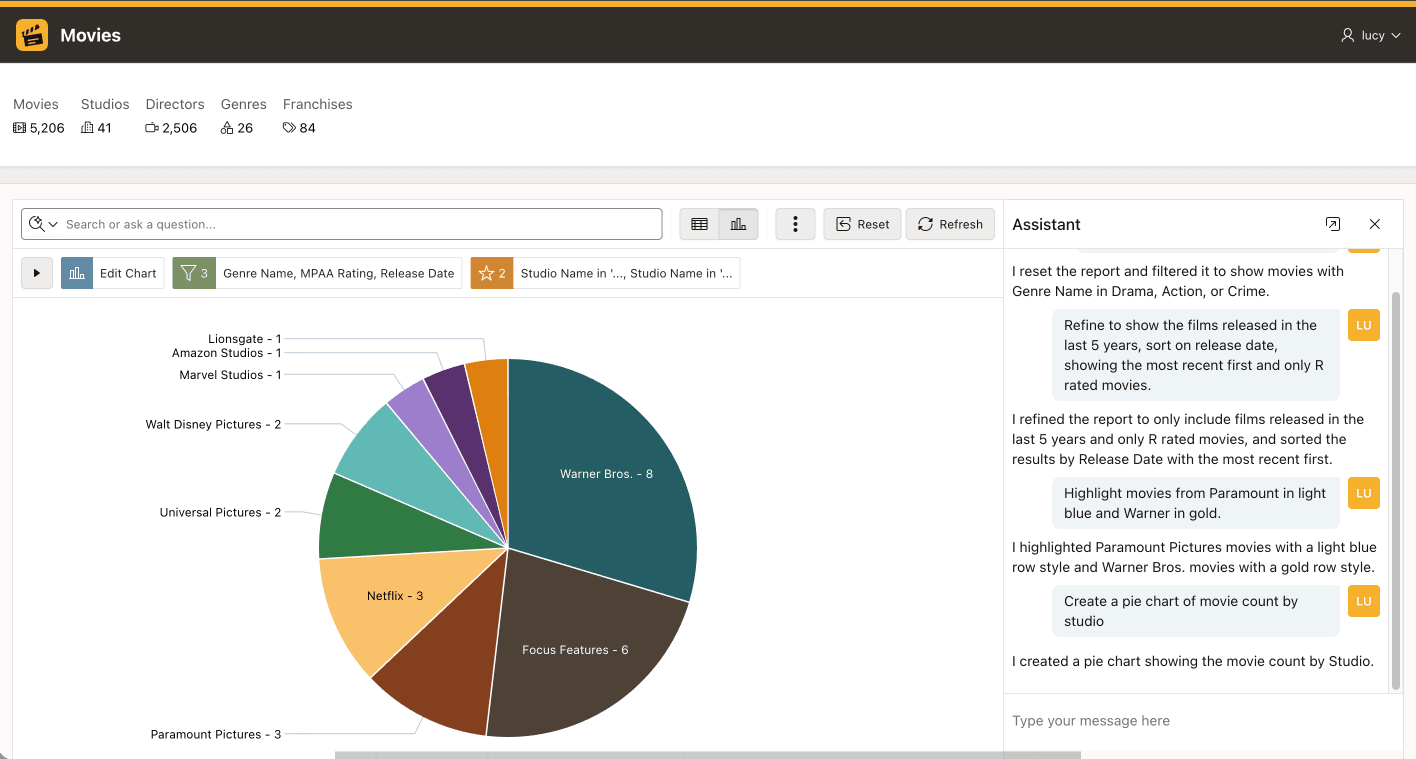Click LU avatar beside 'Highlight movies from Paramount' message
1416x759 pixels.
point(1364,493)
